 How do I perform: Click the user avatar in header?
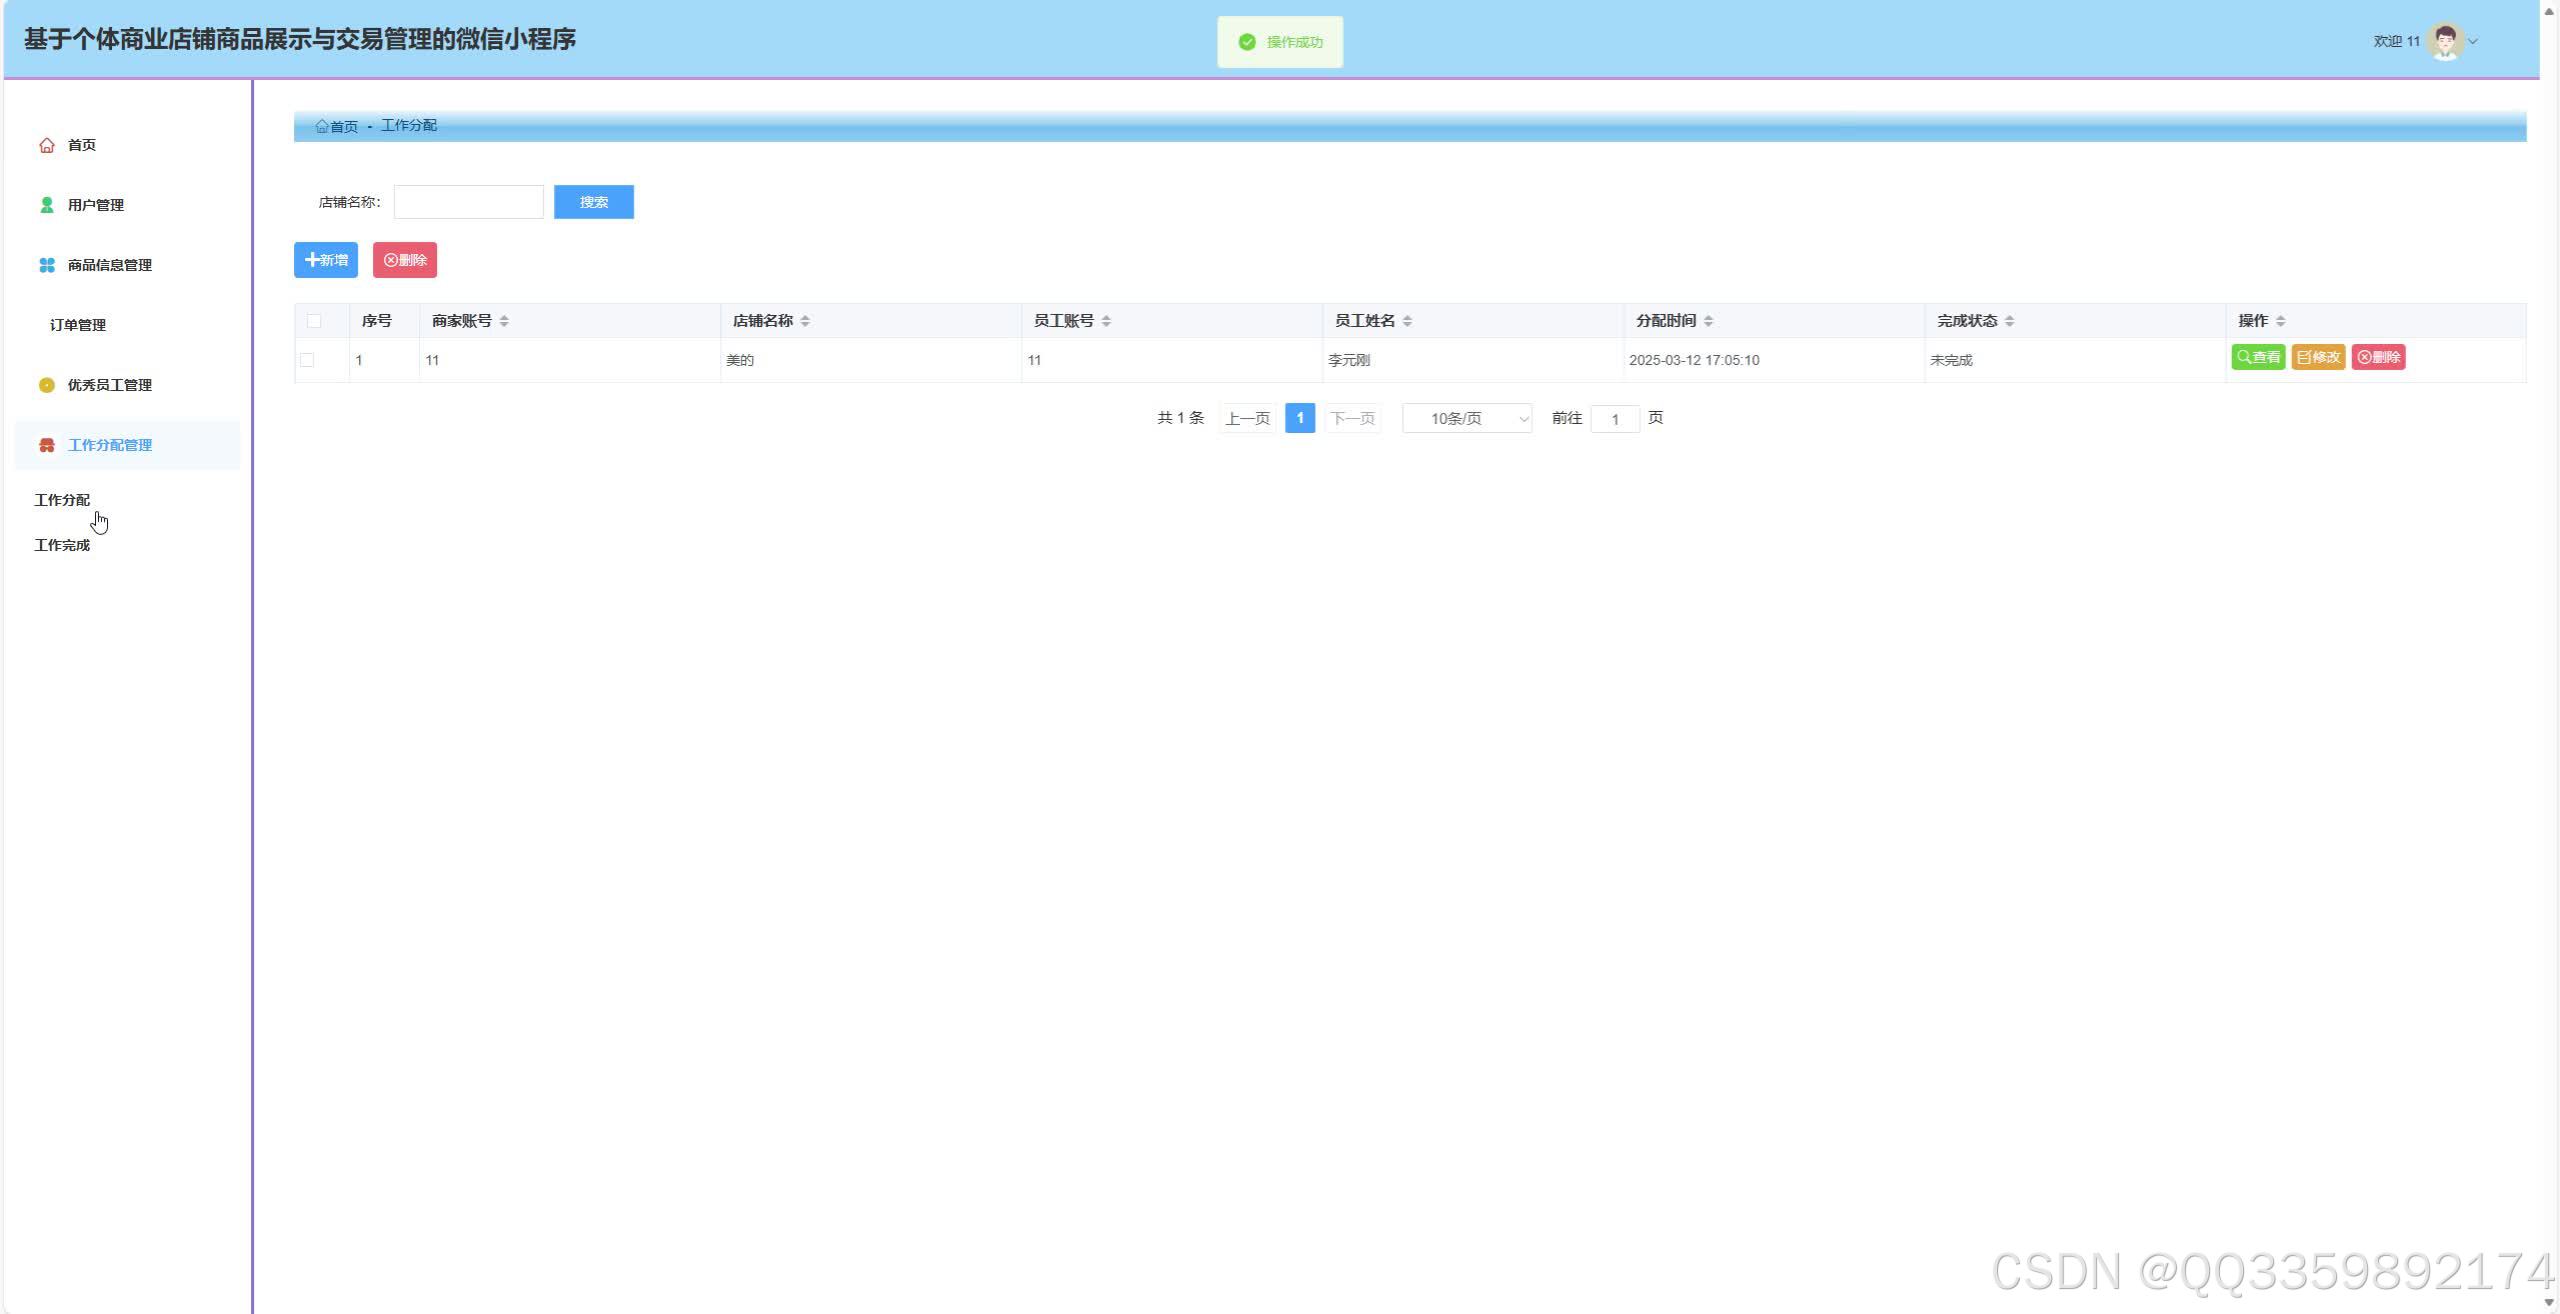coord(2445,41)
